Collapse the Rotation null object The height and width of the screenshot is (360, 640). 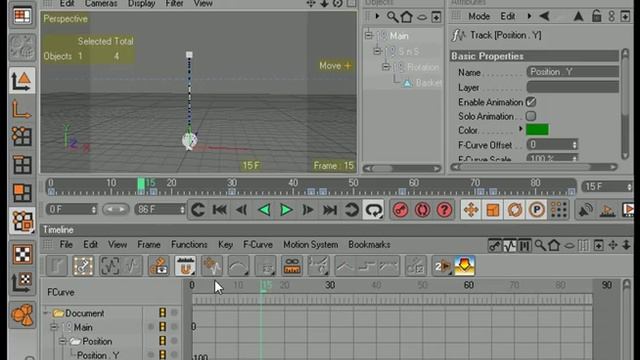pyautogui.click(x=386, y=67)
